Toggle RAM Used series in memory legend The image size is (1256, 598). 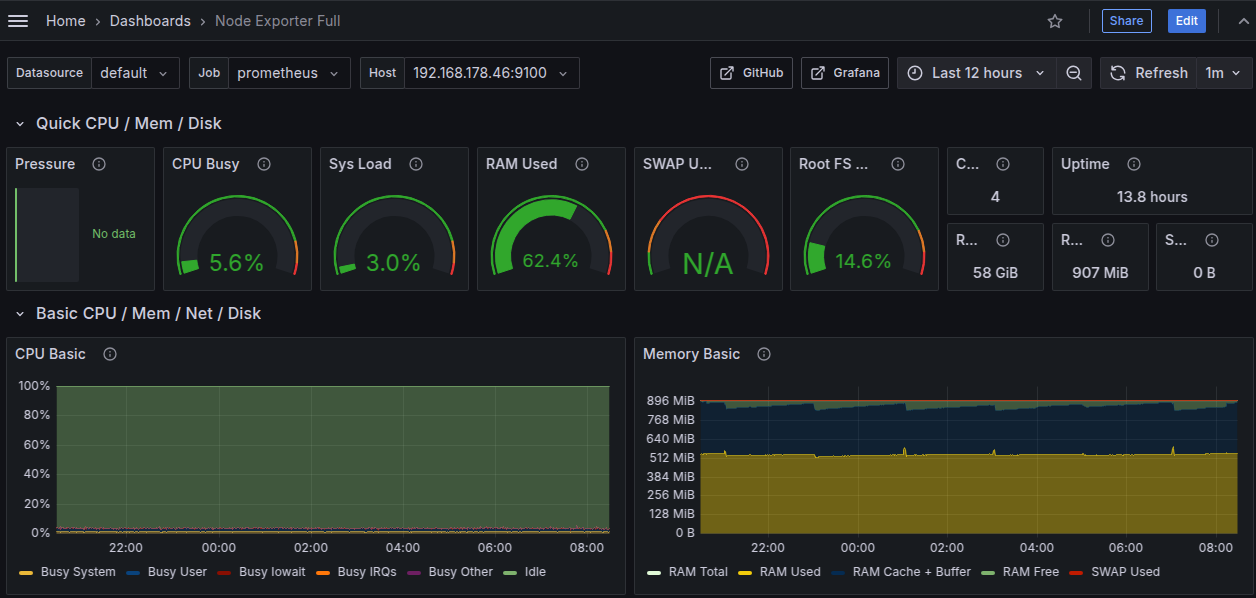pyautogui.click(x=789, y=572)
